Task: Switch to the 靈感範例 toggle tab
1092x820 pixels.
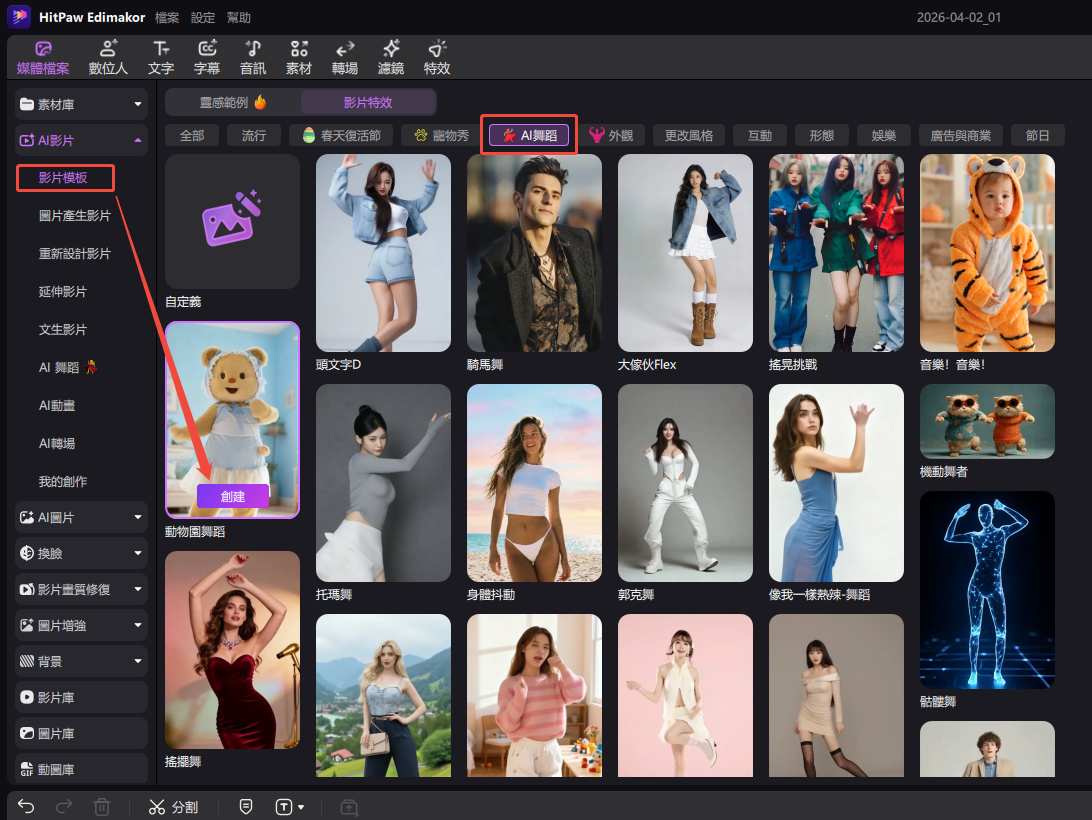Action: point(232,102)
